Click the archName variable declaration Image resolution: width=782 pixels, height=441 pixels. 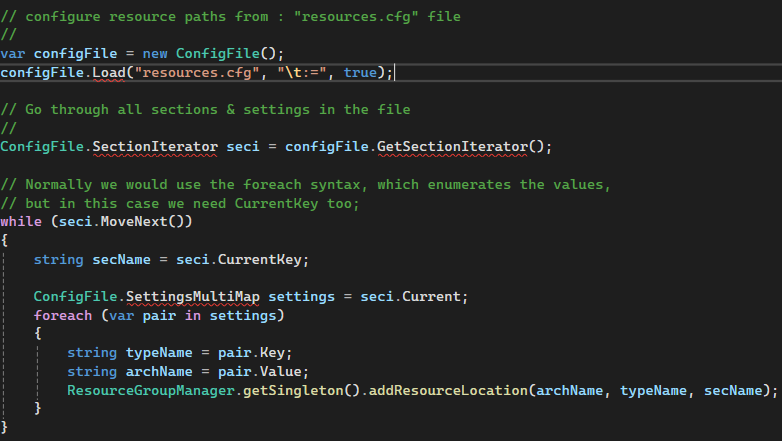coord(159,372)
